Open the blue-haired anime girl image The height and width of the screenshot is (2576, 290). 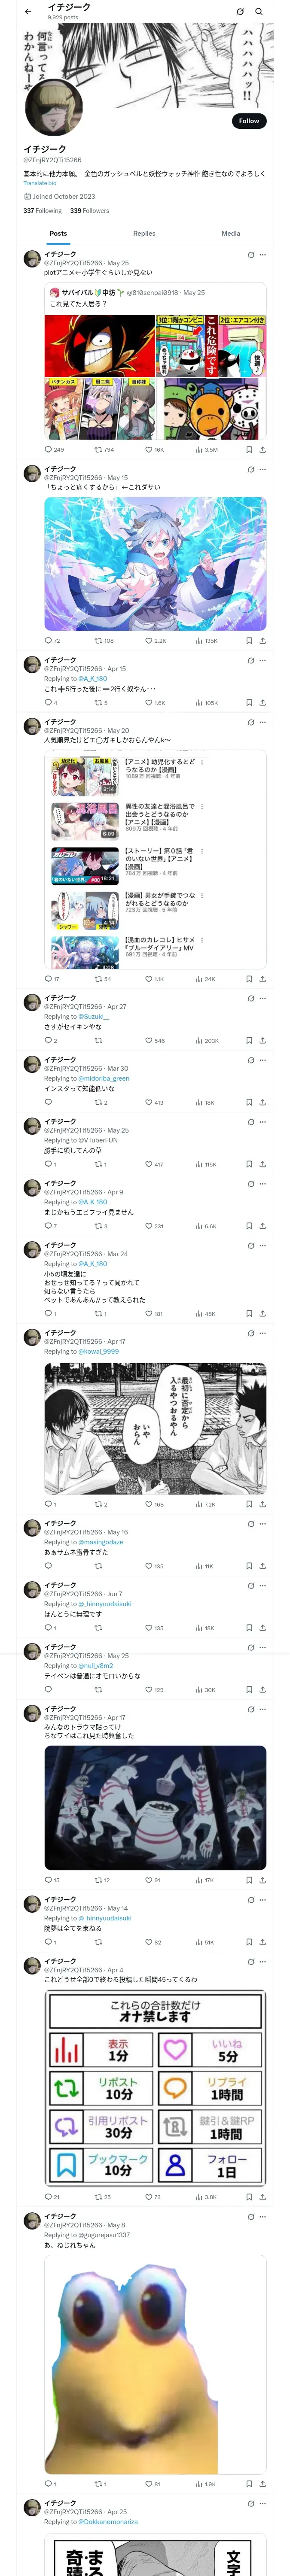pyautogui.click(x=155, y=564)
